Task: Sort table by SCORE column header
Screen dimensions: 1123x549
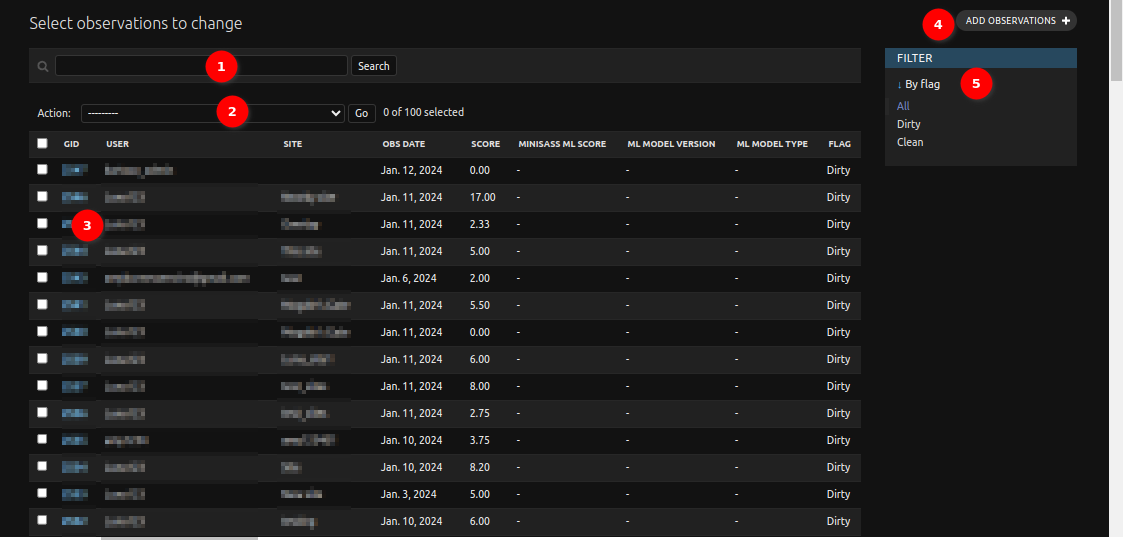Action: click(486, 144)
